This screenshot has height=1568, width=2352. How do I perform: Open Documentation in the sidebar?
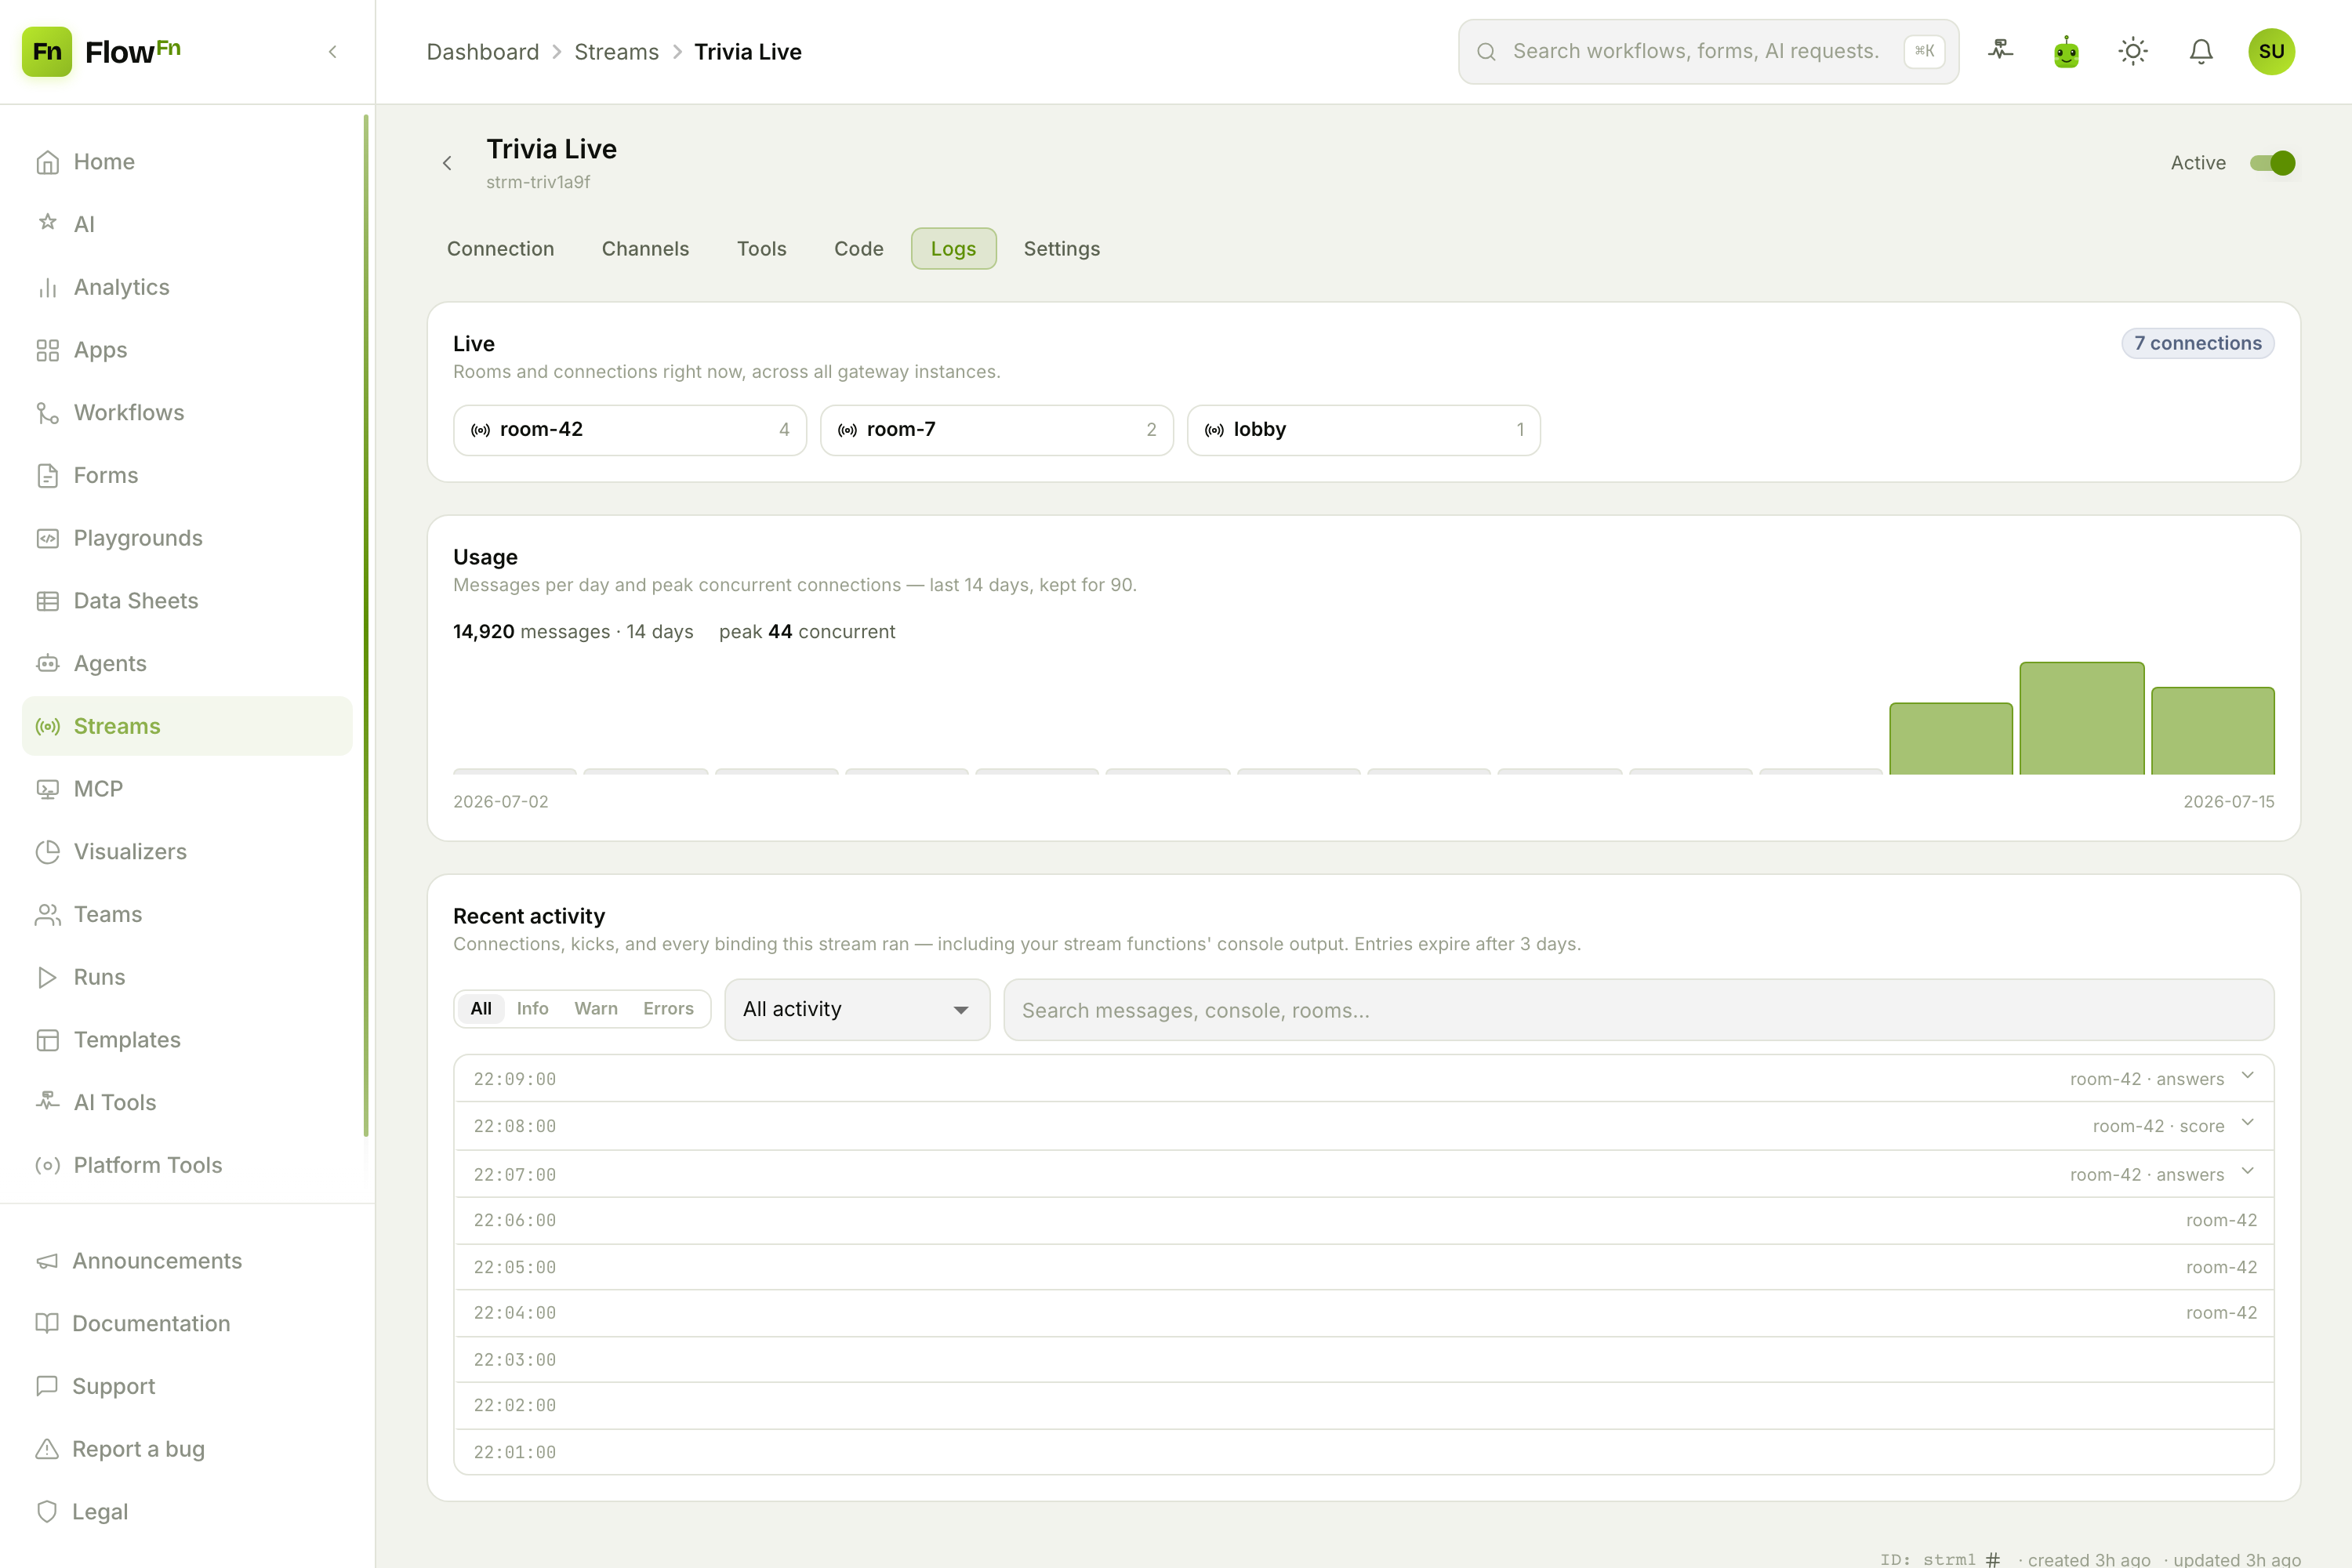187,1323
